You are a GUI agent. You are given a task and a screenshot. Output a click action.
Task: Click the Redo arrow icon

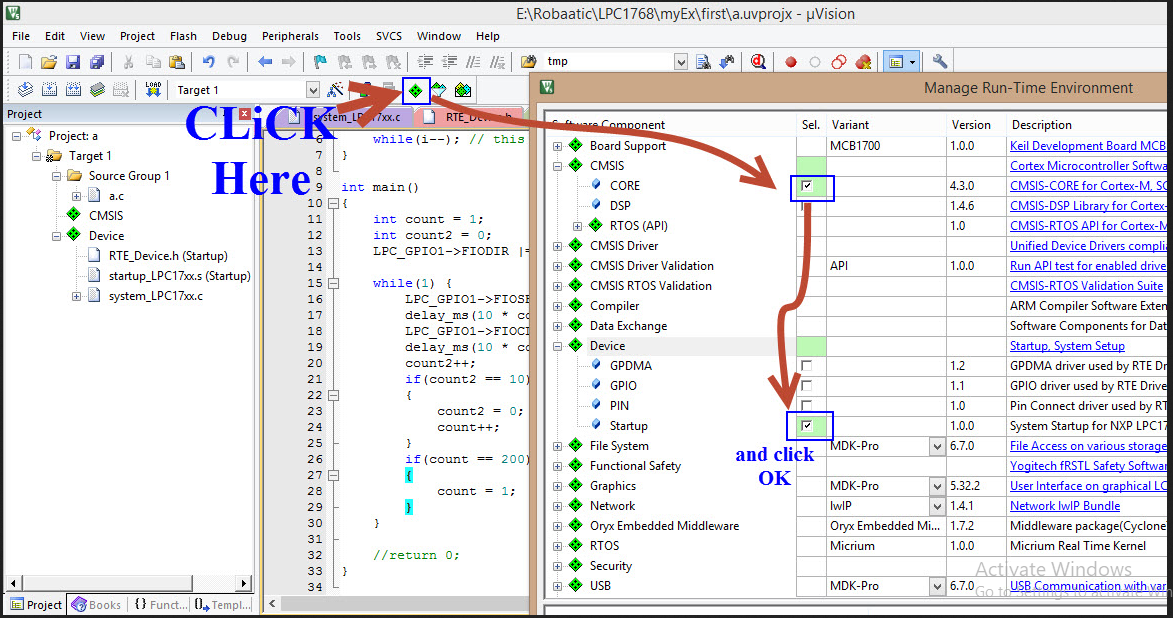point(233,61)
